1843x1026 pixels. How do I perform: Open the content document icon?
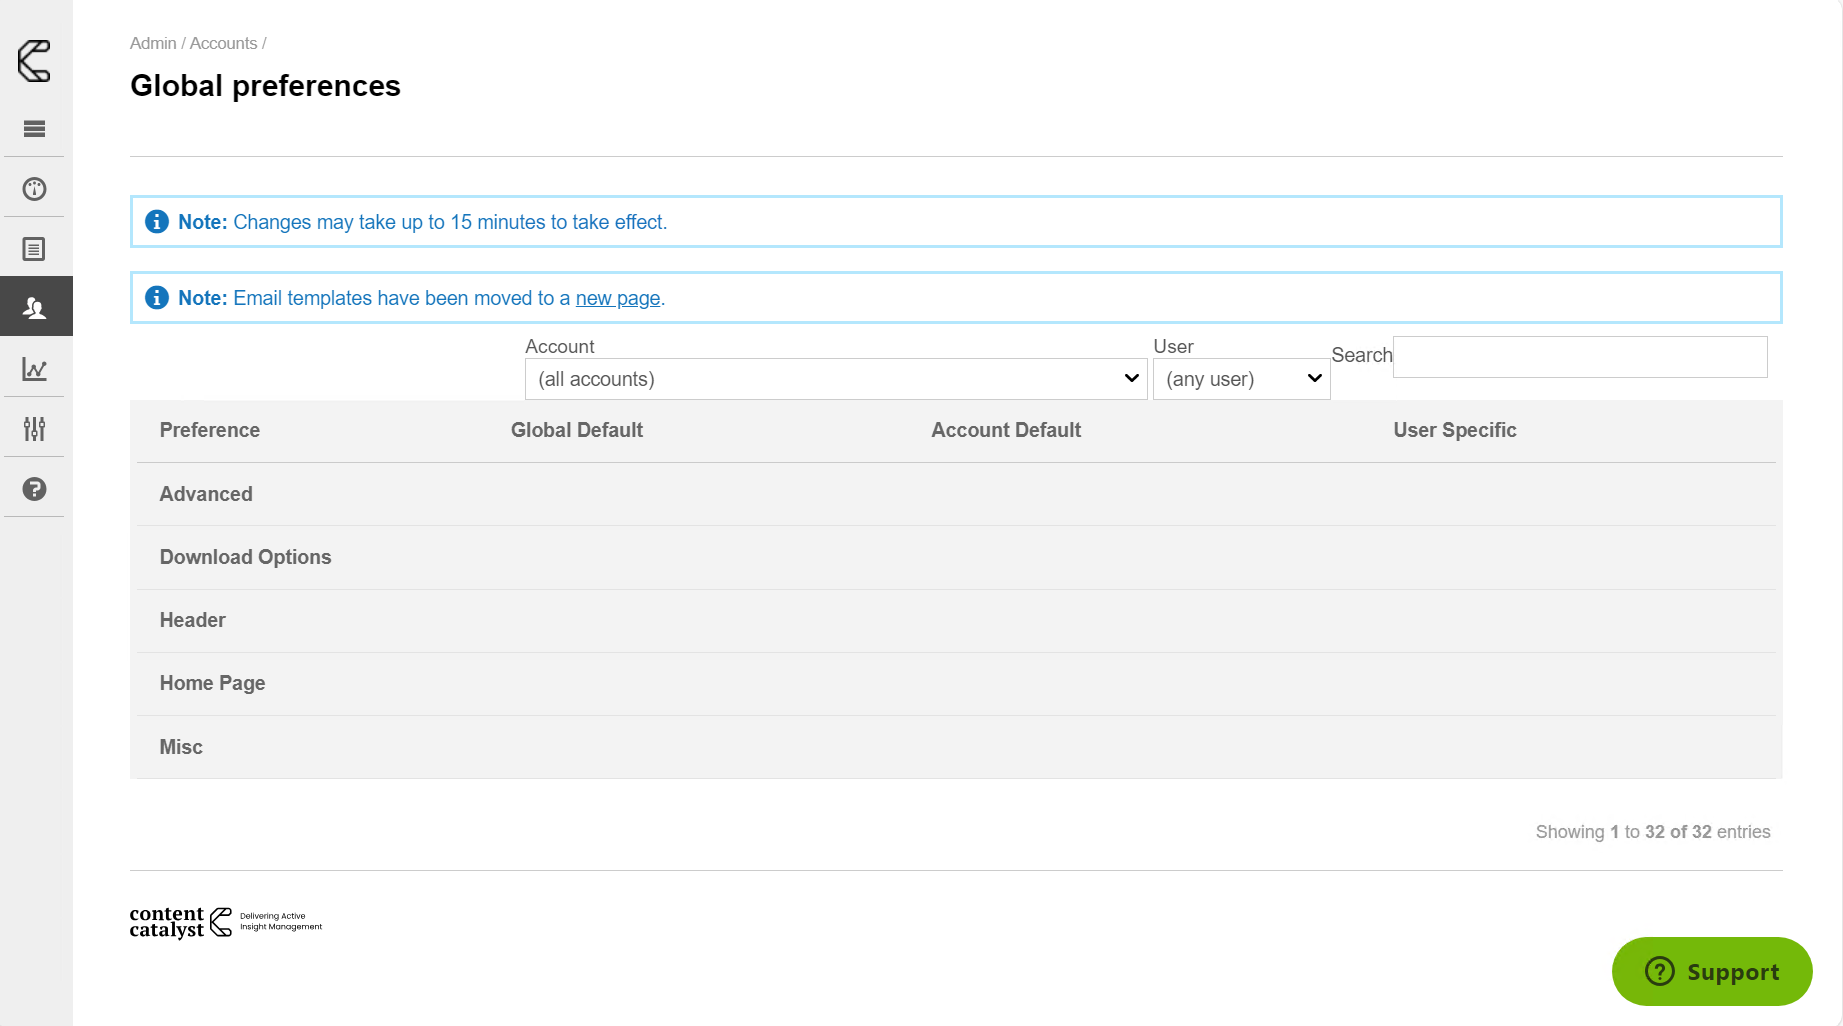pyautogui.click(x=35, y=249)
